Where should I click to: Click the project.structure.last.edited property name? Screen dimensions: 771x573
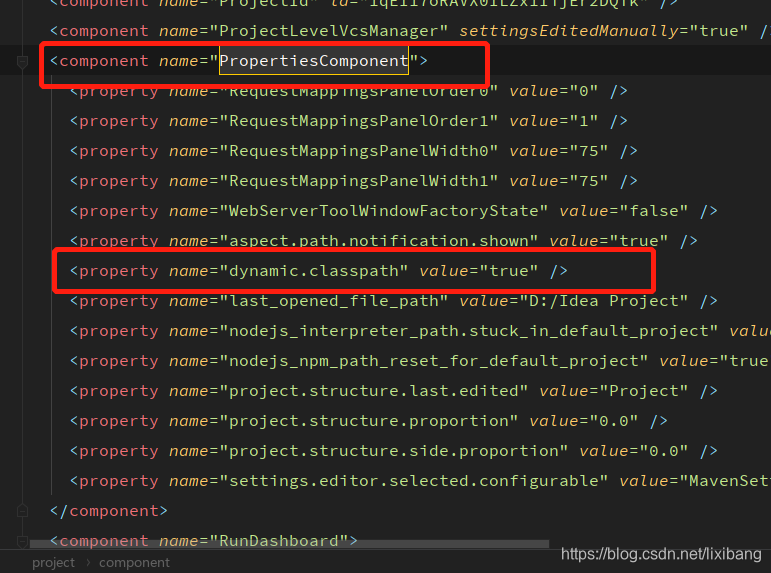click(374, 391)
